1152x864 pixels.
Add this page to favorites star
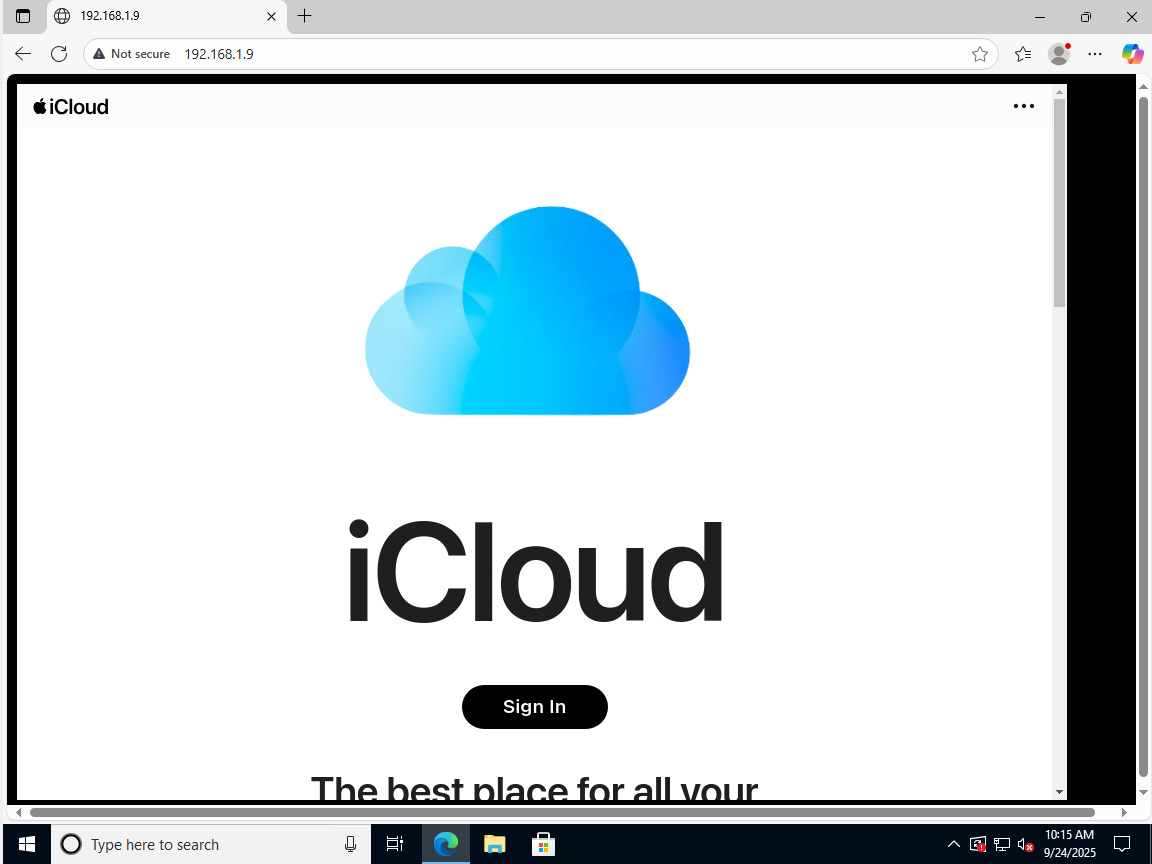979,54
